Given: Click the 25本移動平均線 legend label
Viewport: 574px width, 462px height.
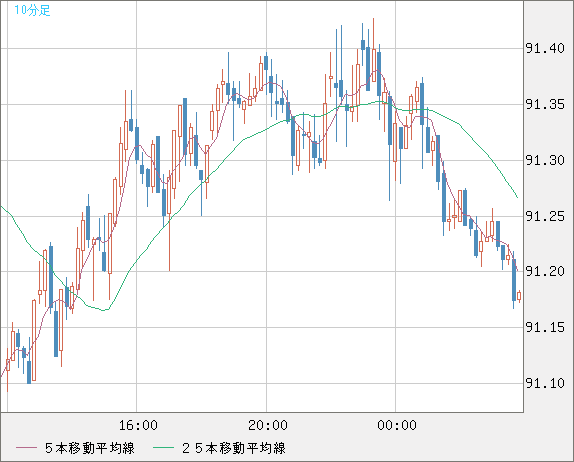Looking at the screenshot, I should click(x=234, y=448).
